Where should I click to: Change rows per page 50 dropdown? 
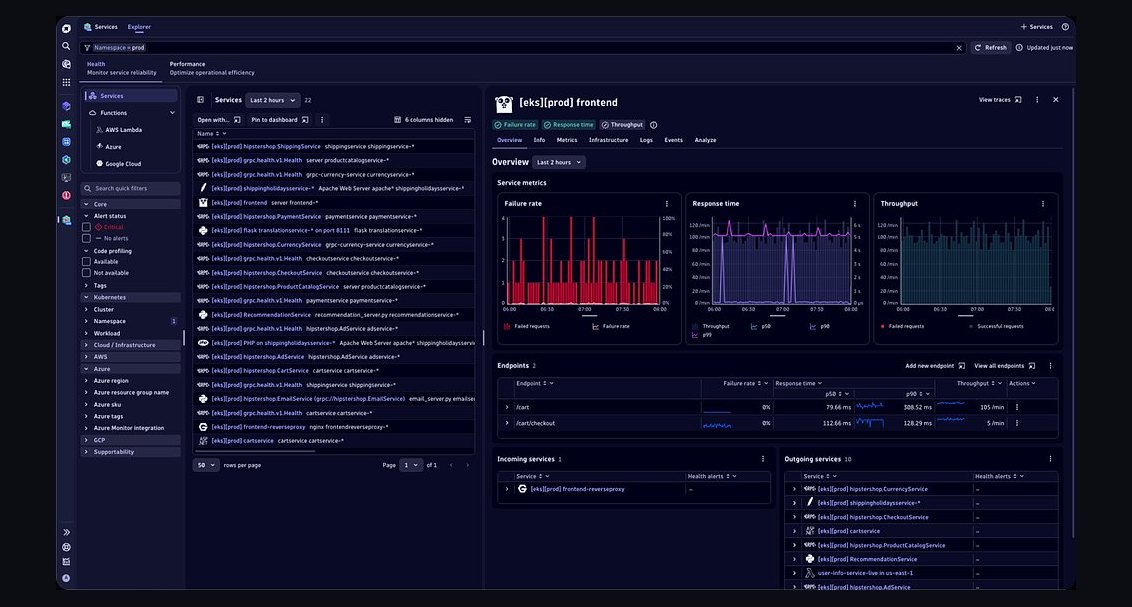[206, 466]
